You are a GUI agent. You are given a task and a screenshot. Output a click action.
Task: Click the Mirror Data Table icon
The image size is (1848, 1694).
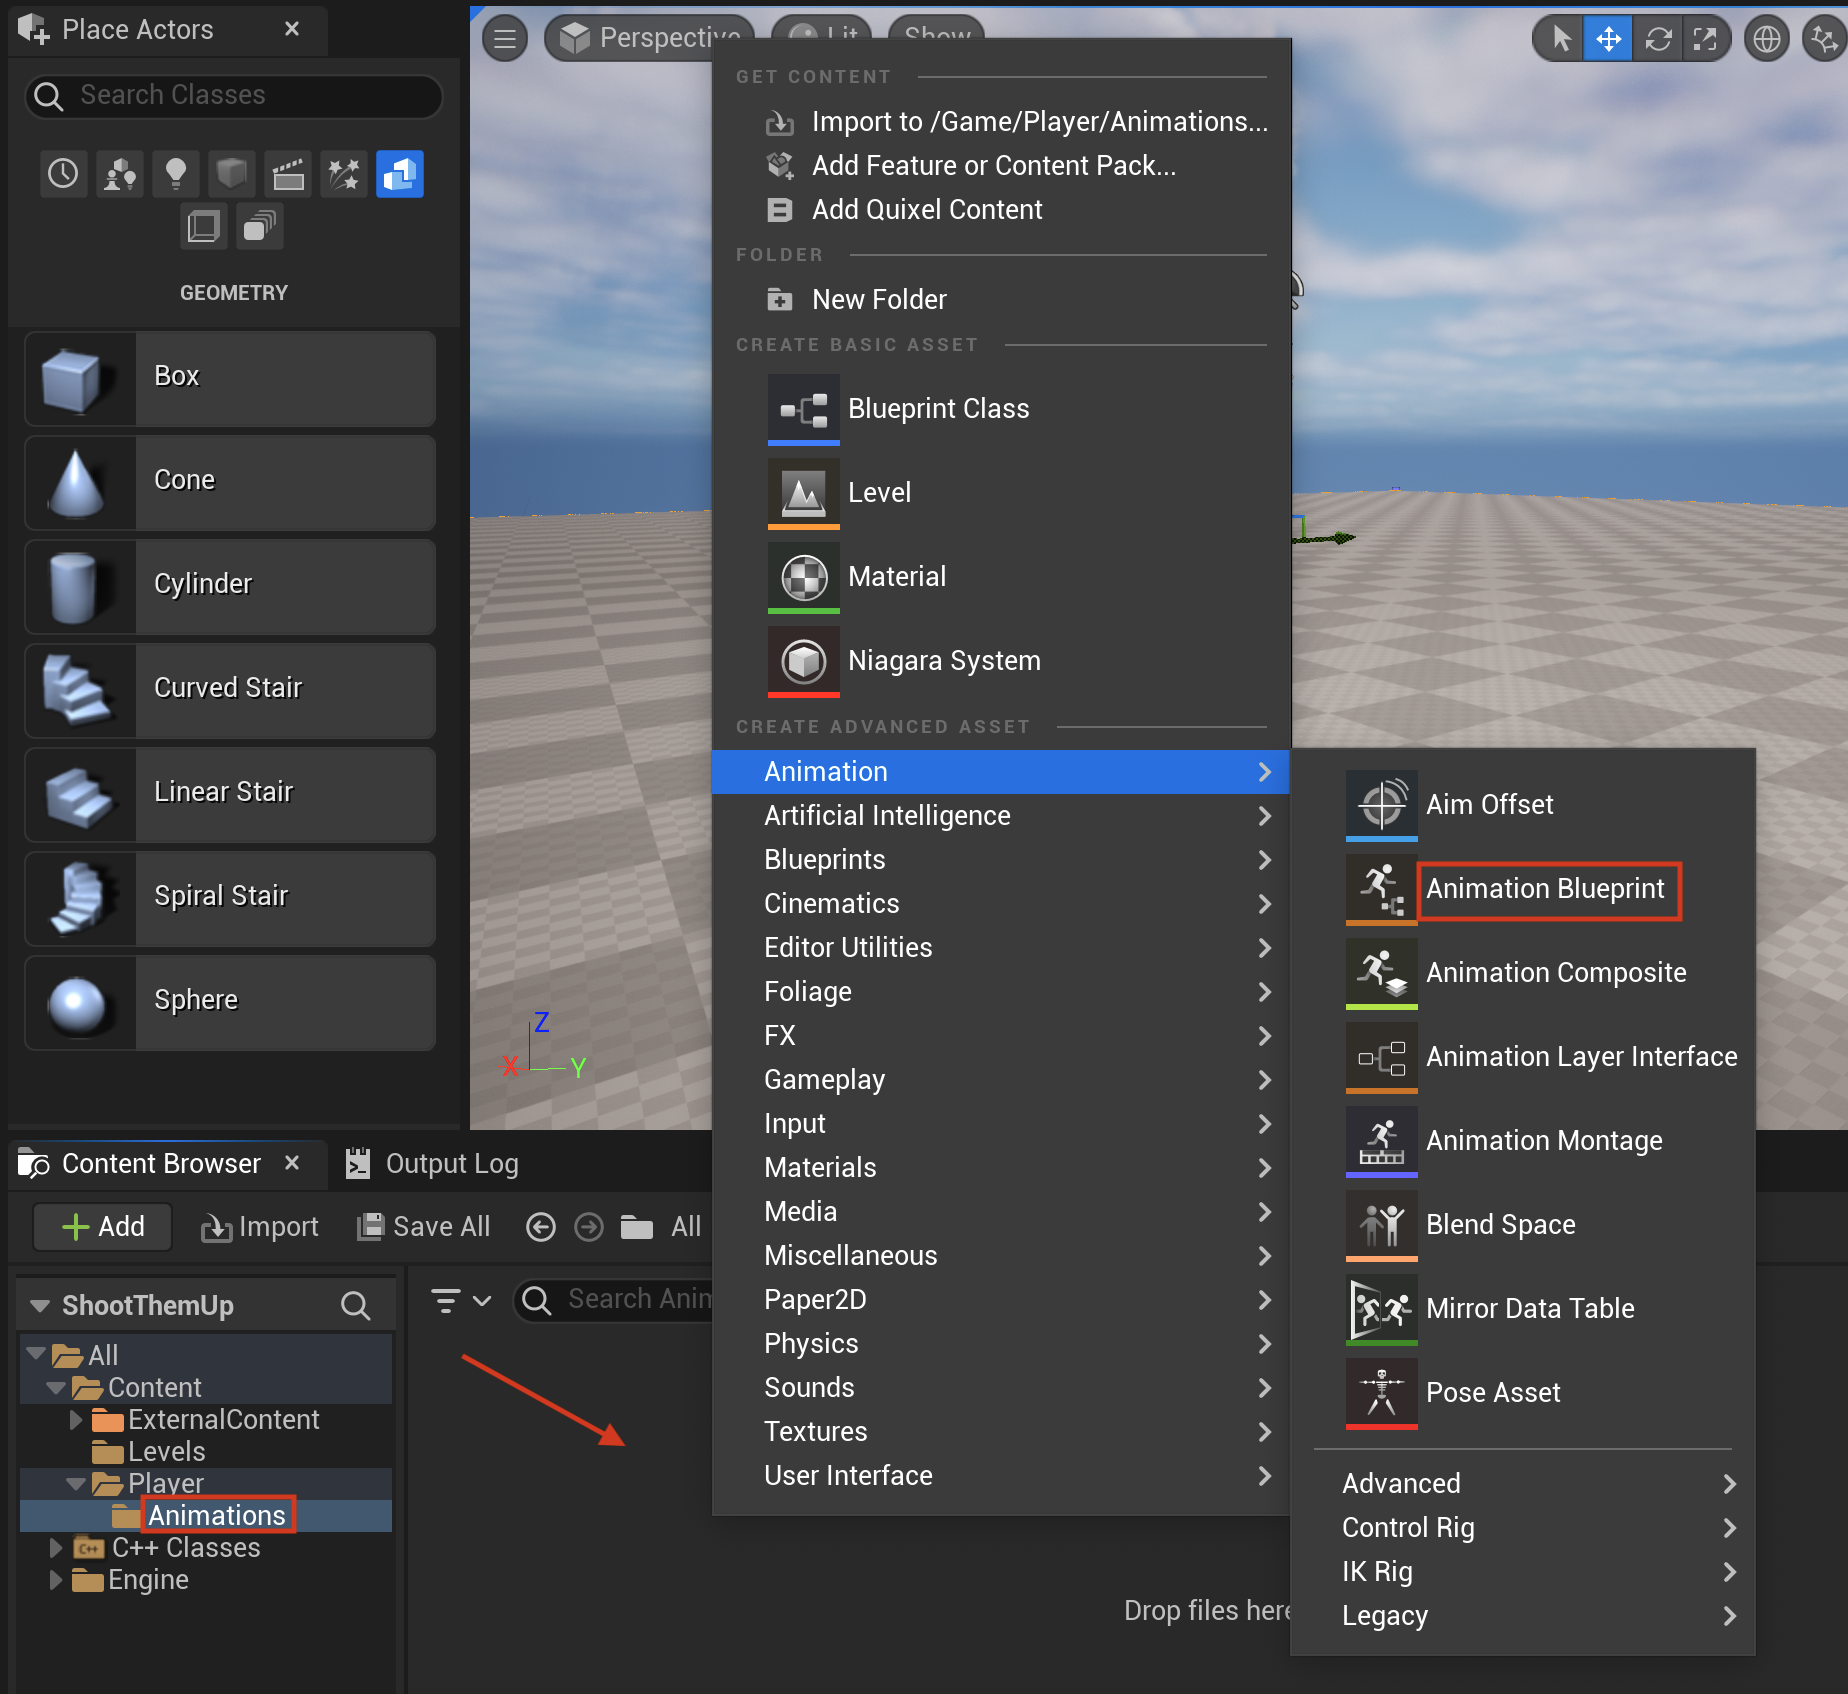click(x=1382, y=1309)
